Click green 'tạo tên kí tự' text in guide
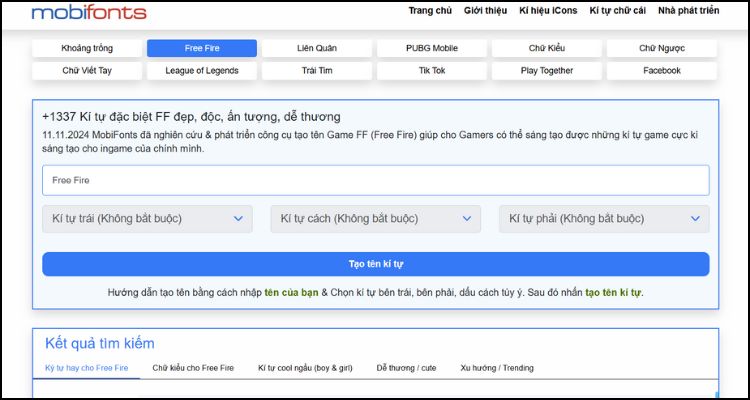The image size is (750, 400). (613, 293)
